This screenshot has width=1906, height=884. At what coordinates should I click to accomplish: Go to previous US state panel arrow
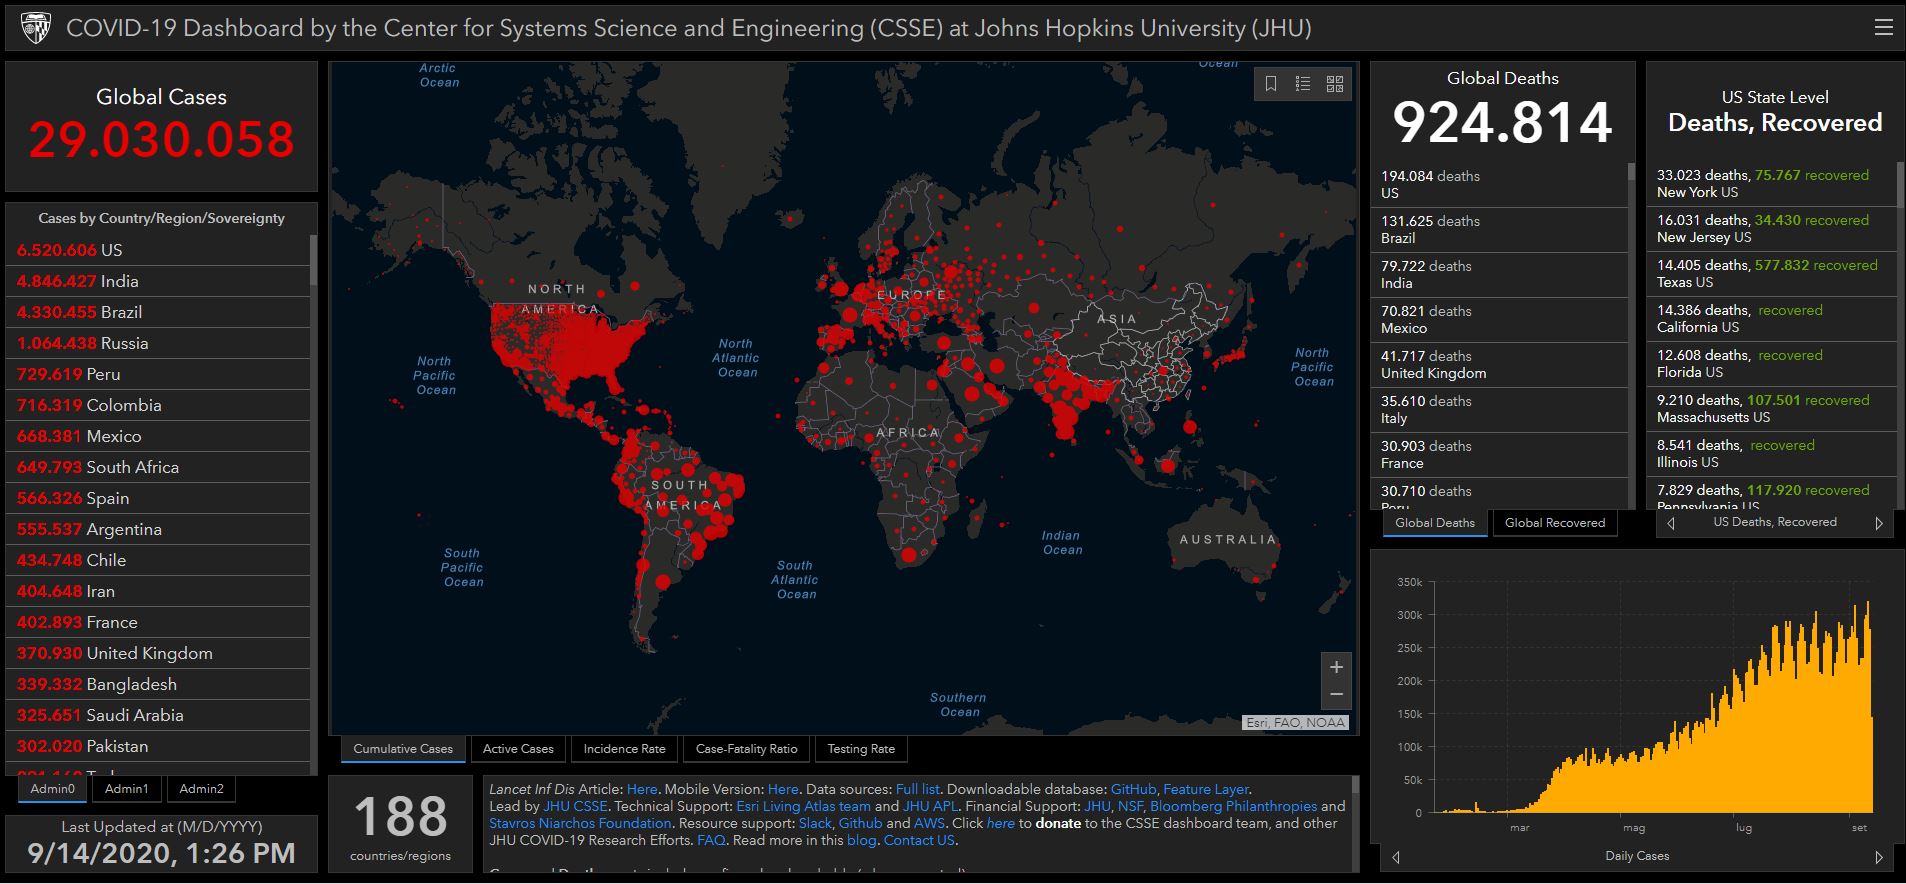[1670, 523]
